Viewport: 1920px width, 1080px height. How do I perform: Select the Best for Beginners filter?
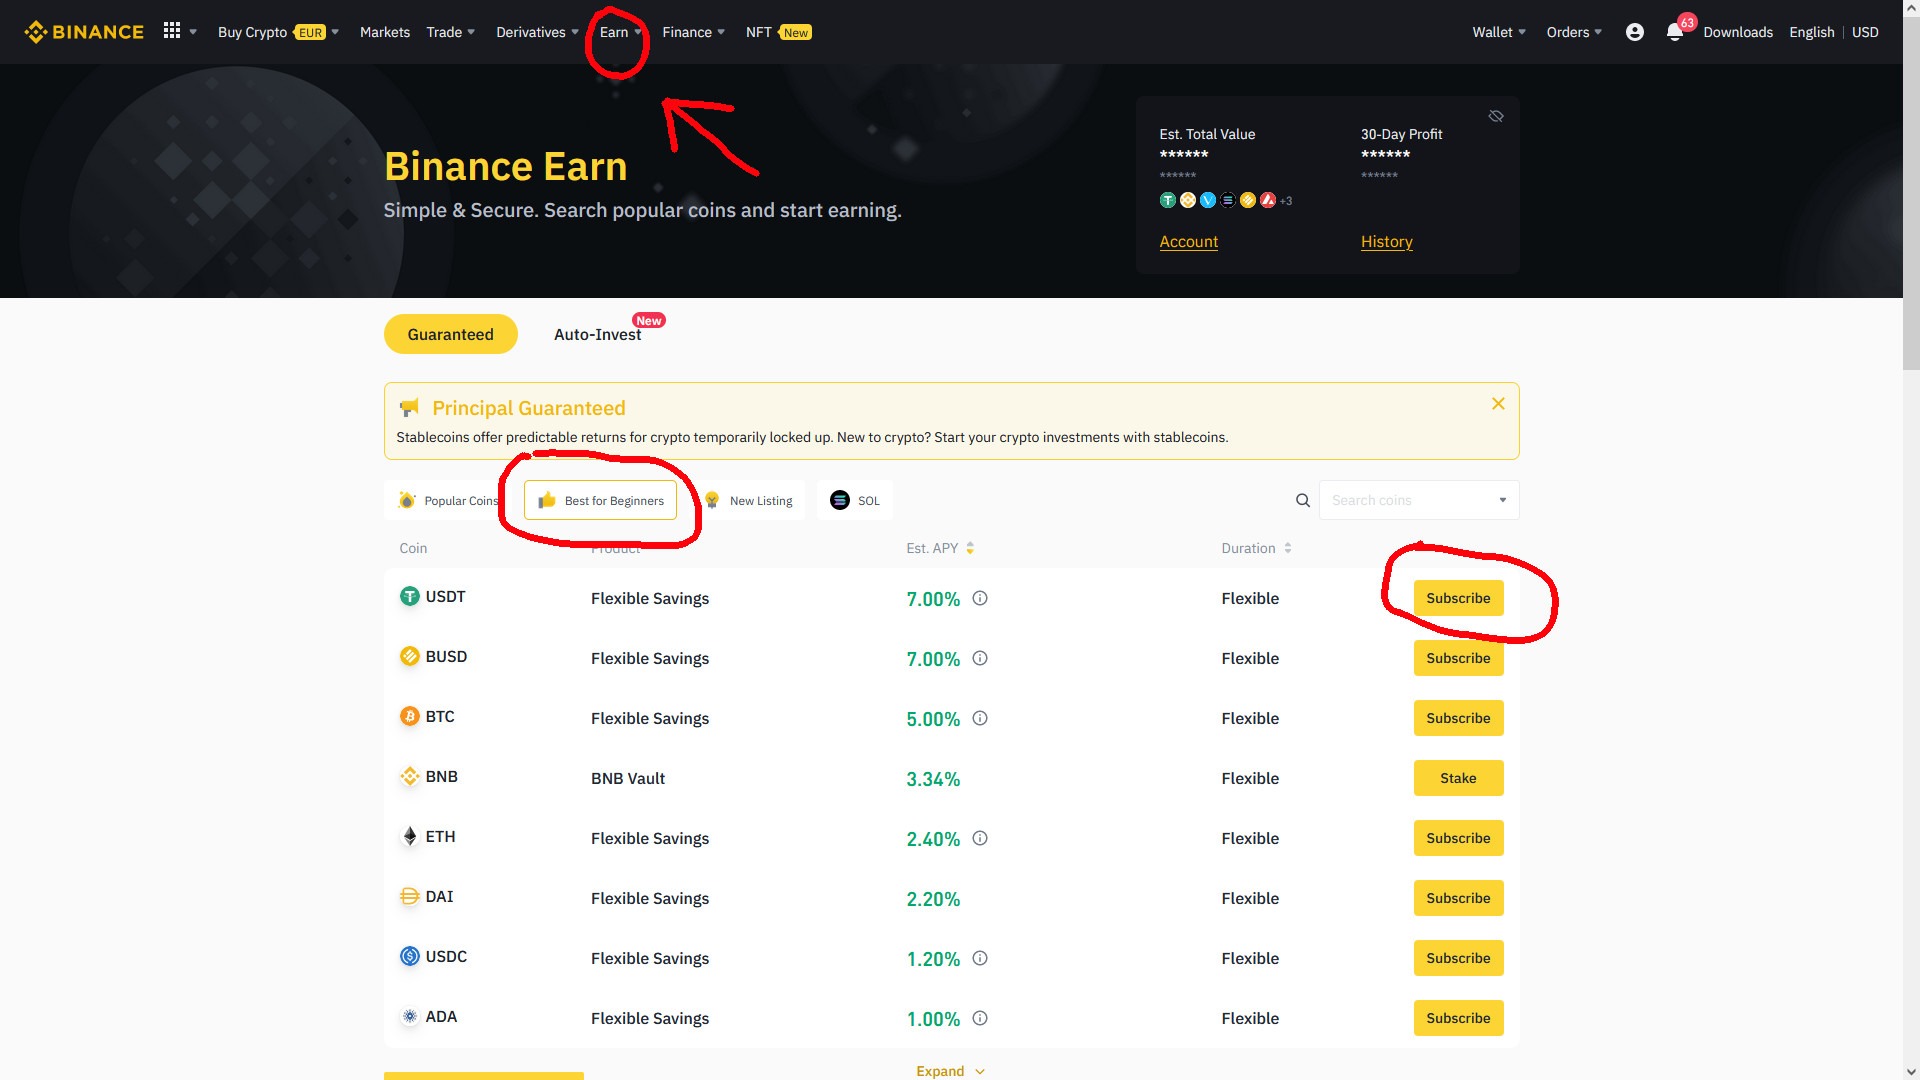[x=600, y=500]
